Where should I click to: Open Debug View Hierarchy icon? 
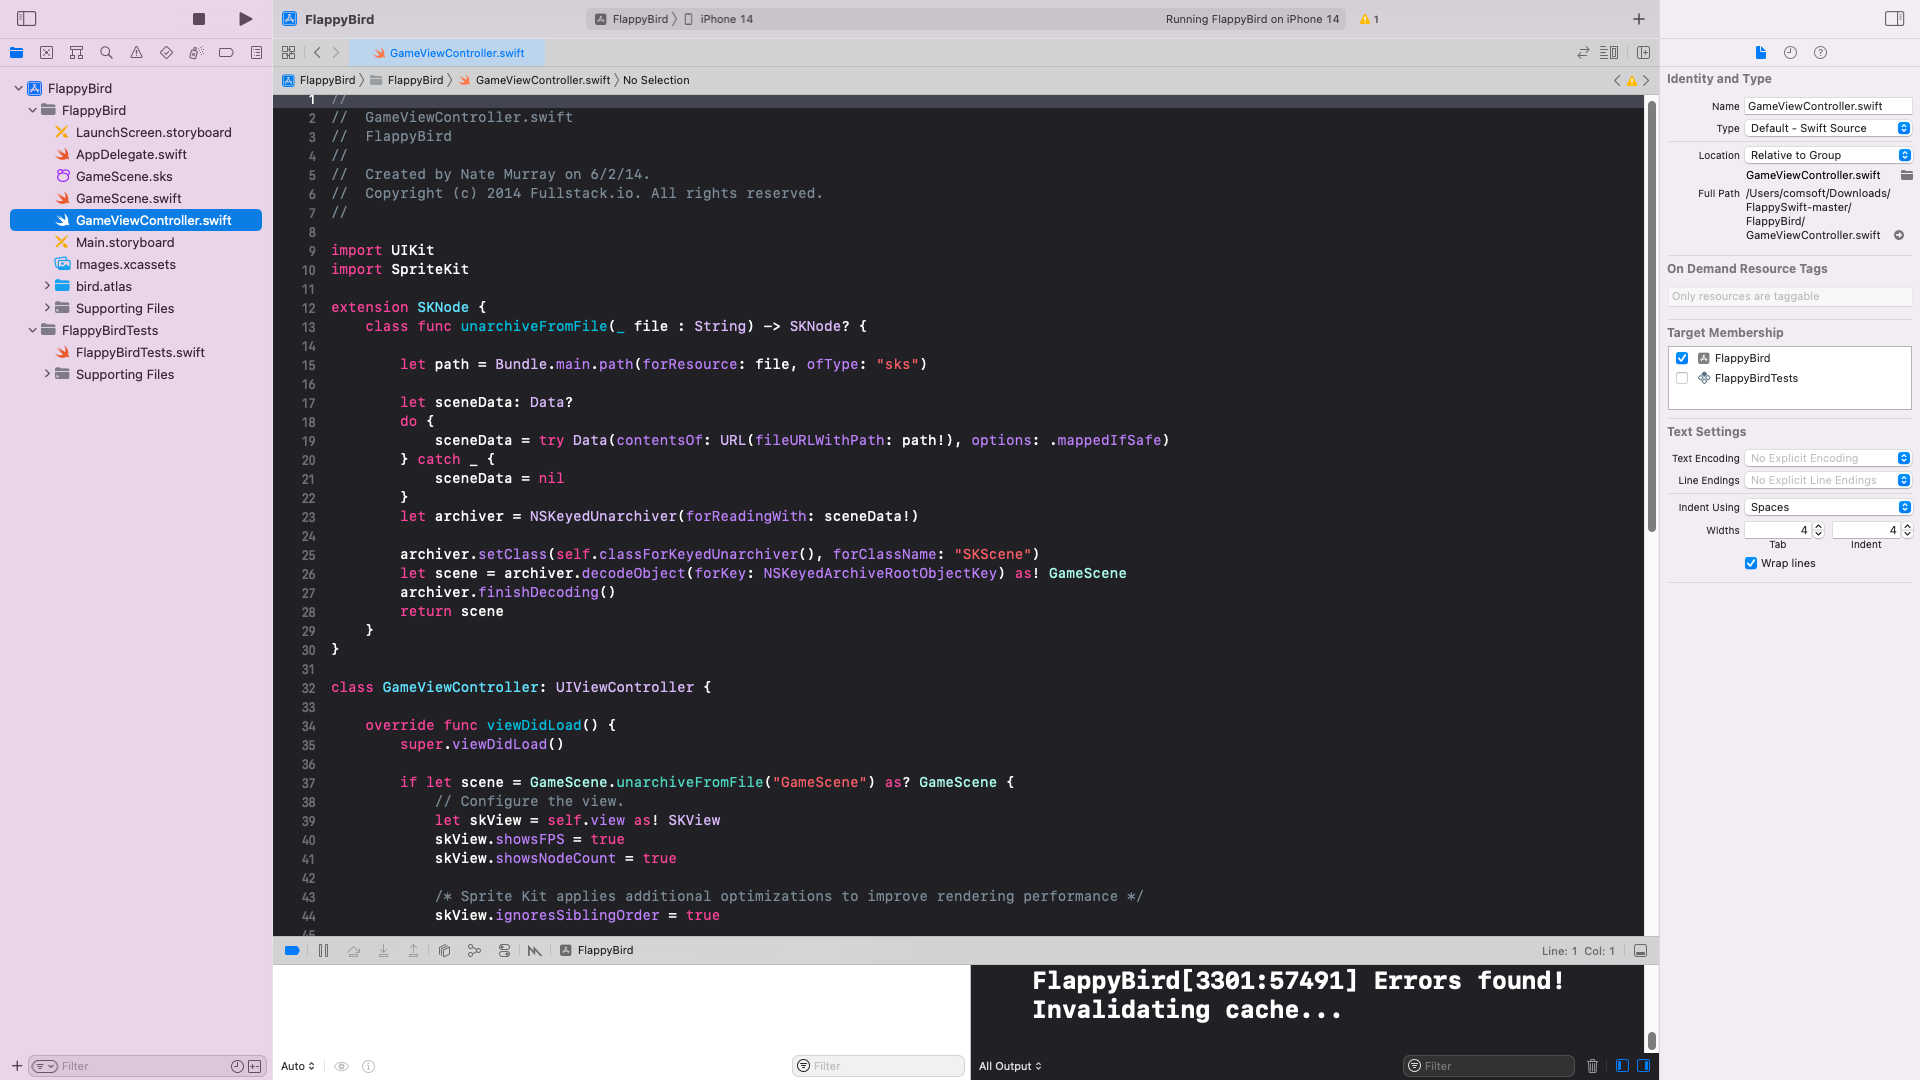click(x=444, y=951)
